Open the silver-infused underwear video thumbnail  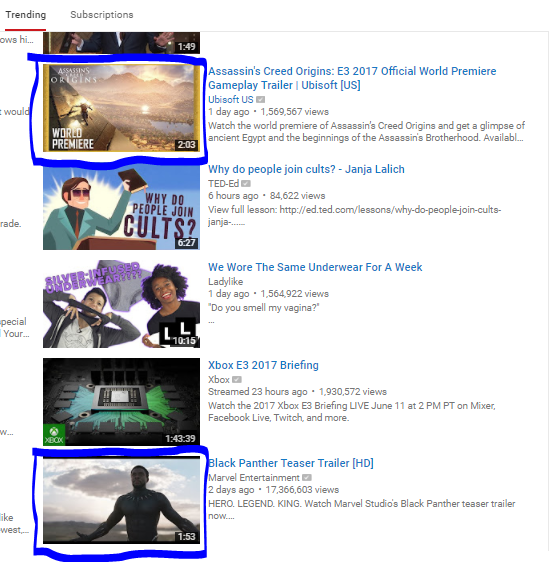[x=121, y=304]
